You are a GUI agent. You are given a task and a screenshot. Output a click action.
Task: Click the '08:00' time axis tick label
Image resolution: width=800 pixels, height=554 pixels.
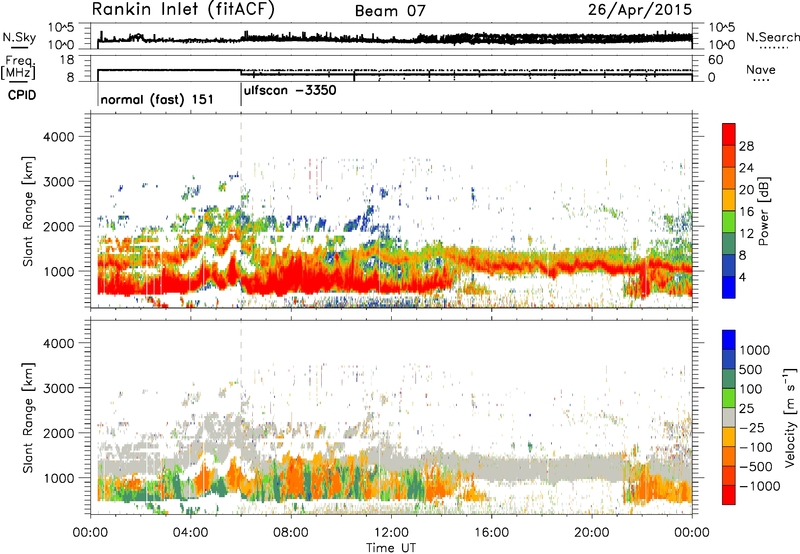290,533
